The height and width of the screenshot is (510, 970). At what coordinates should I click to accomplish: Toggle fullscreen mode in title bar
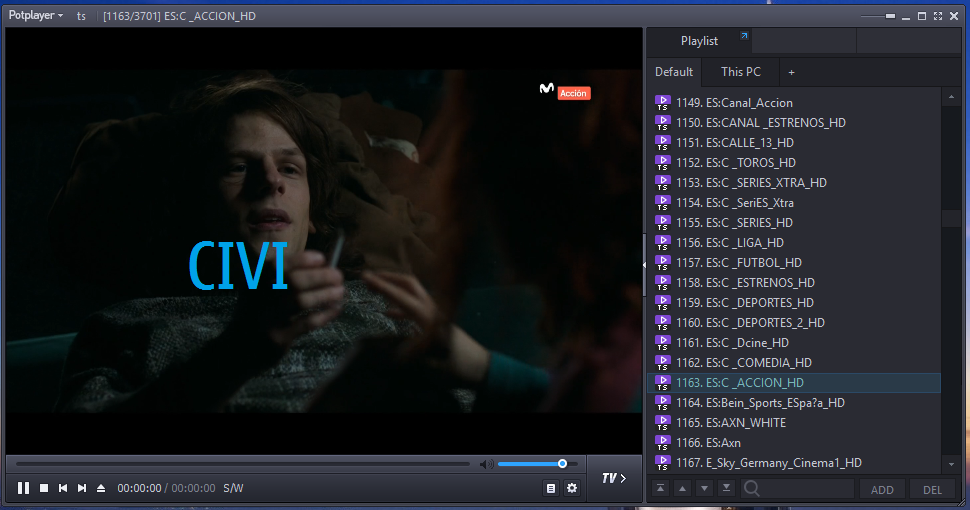tap(937, 16)
